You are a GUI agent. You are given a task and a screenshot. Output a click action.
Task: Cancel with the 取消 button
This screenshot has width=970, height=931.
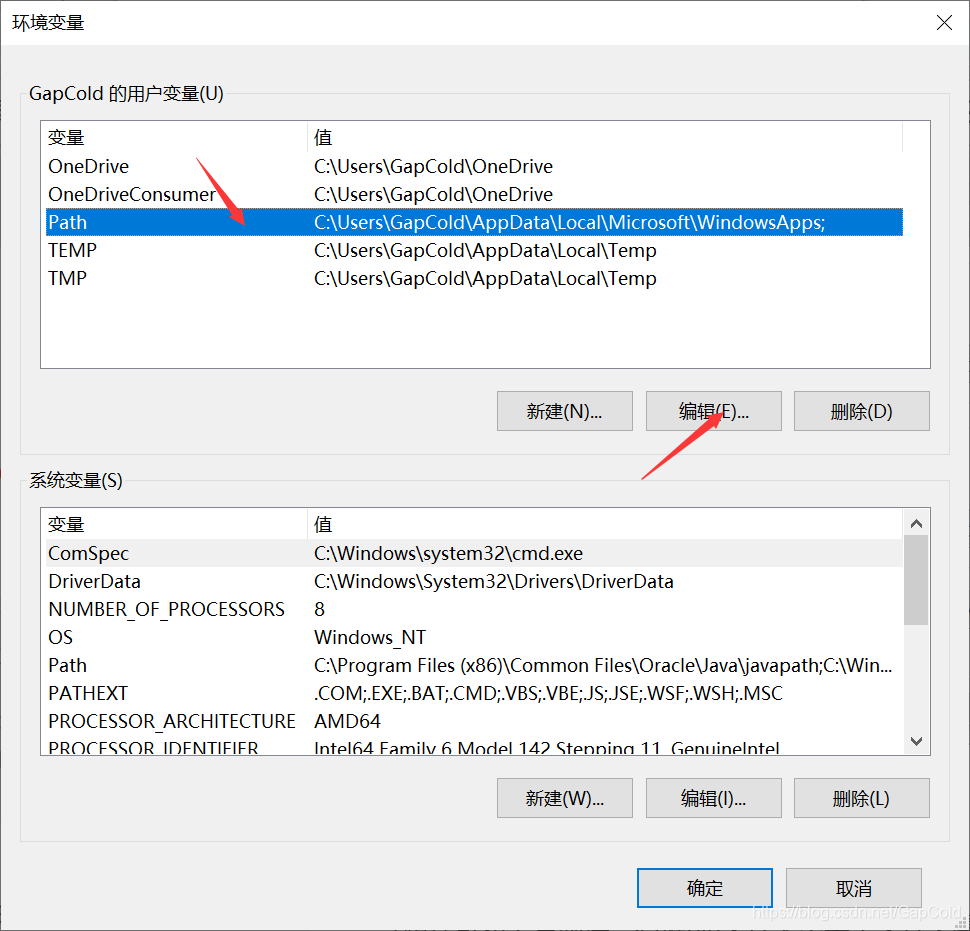coord(854,888)
